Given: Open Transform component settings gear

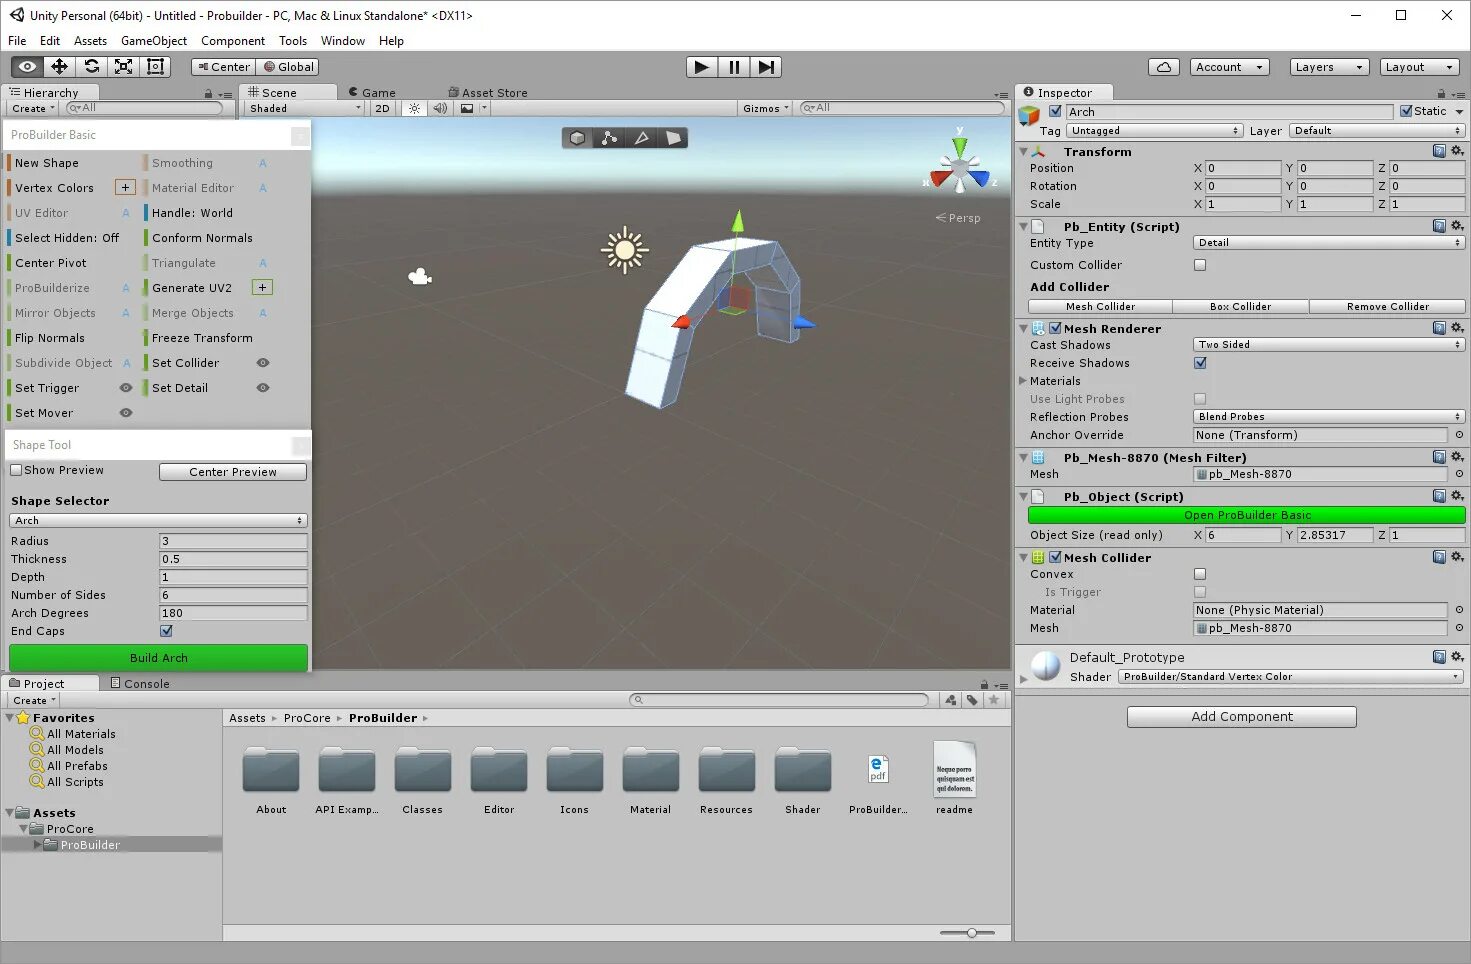Looking at the screenshot, I should [x=1457, y=151].
